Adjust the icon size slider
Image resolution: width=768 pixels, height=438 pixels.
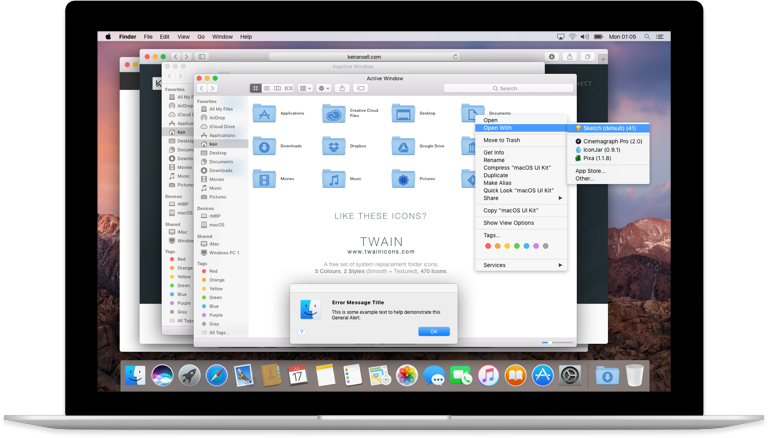(557, 342)
